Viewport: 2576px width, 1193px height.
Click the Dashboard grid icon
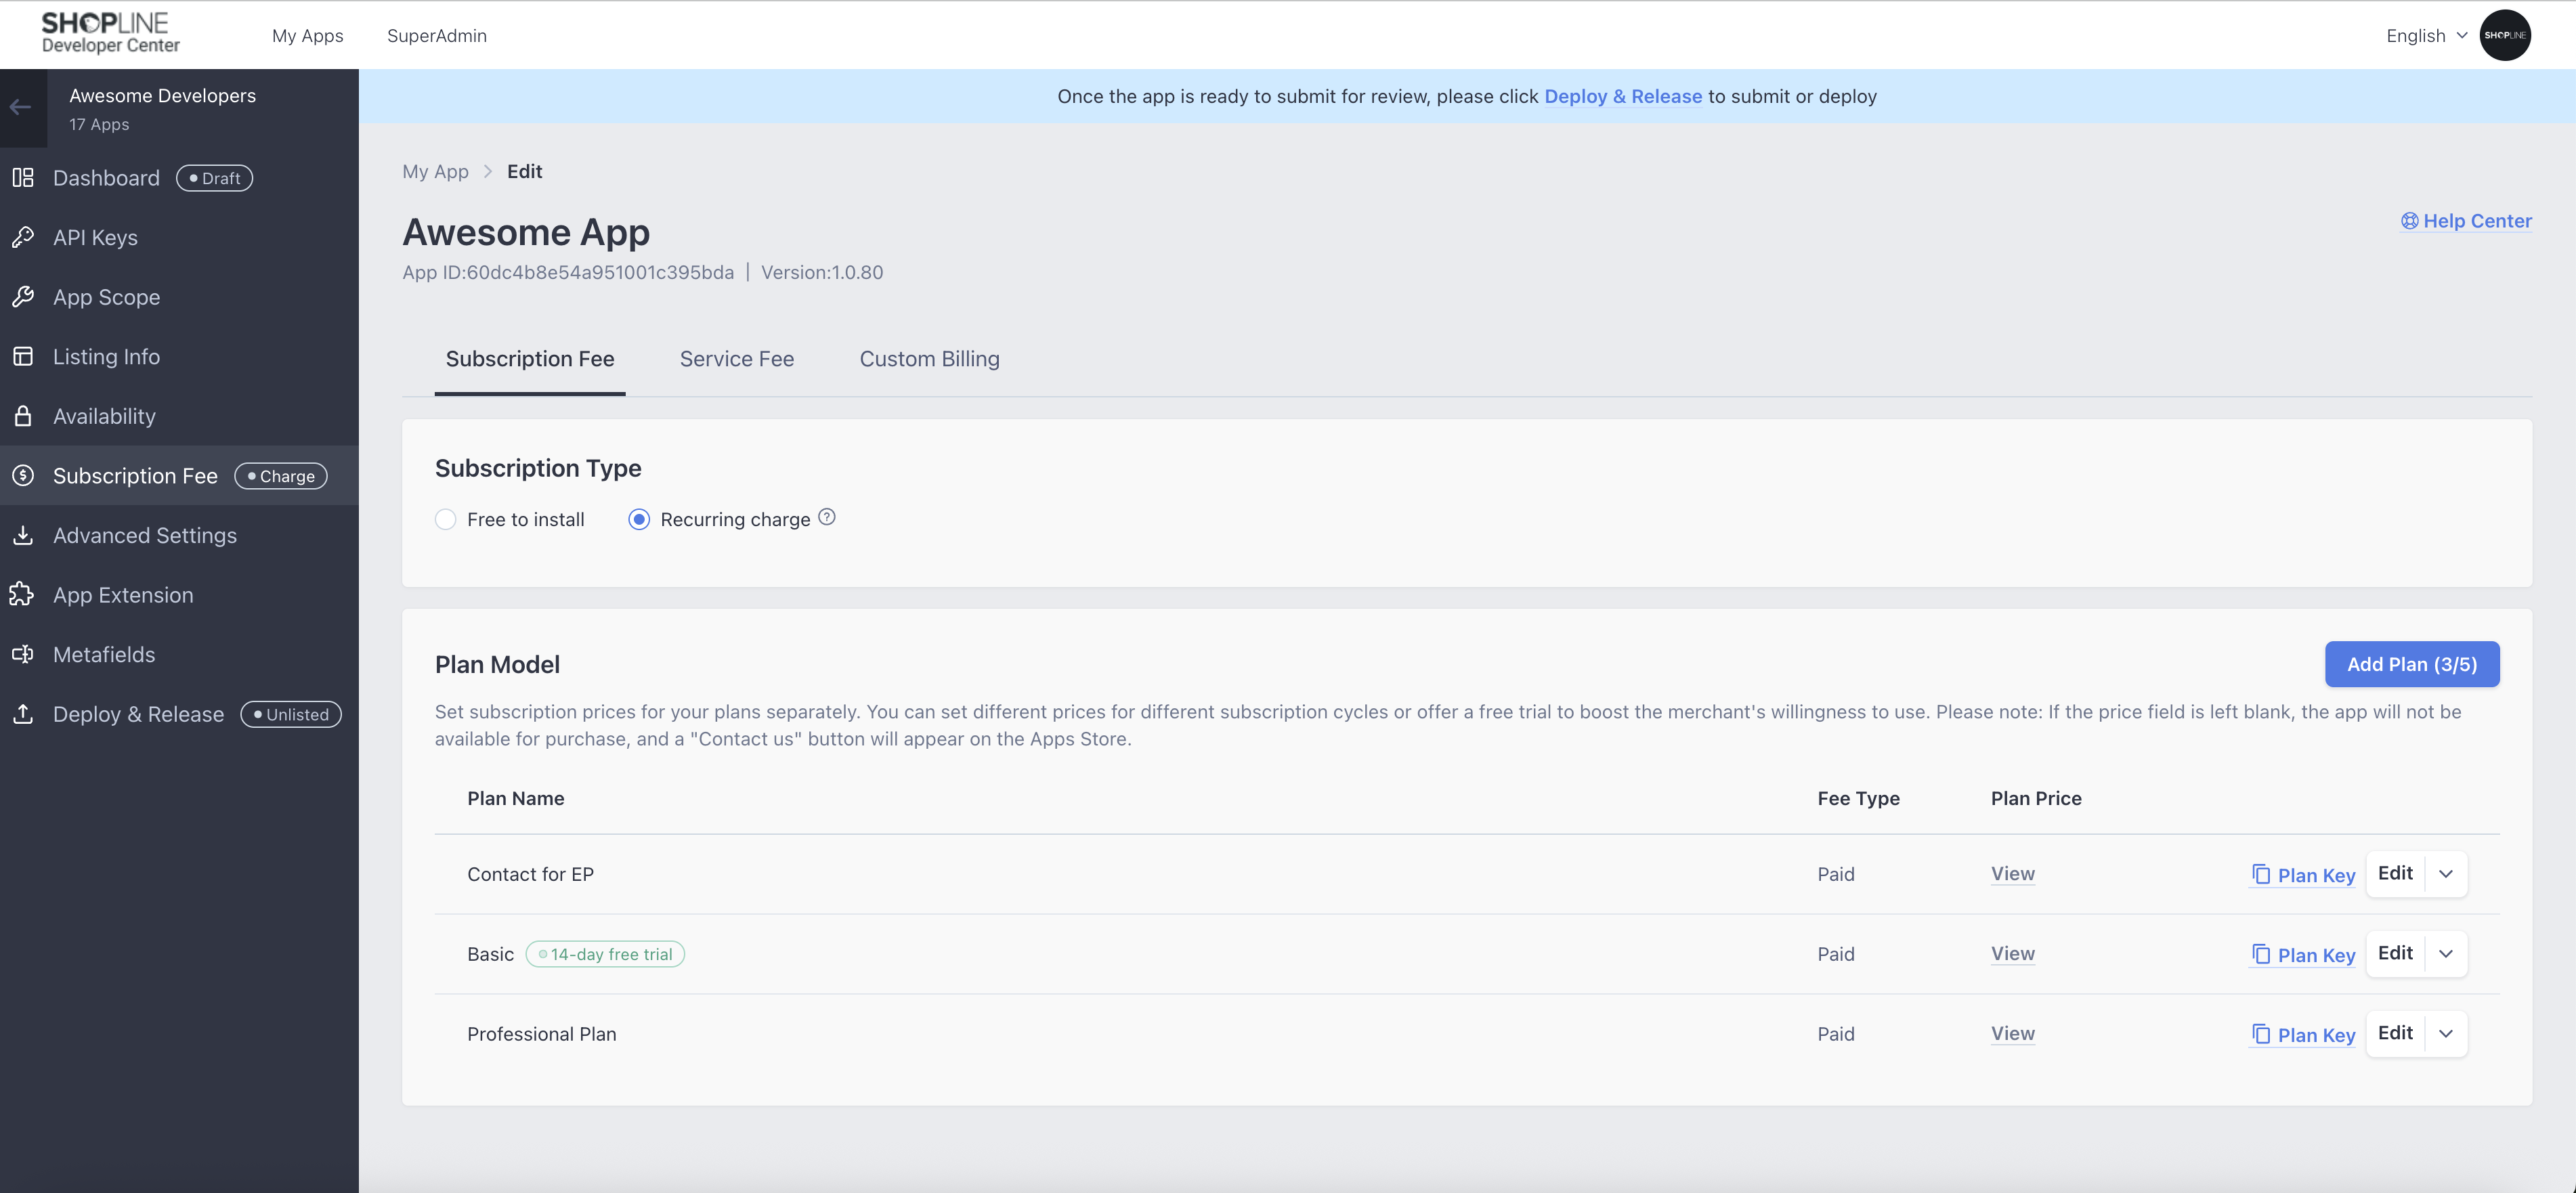[x=23, y=178]
